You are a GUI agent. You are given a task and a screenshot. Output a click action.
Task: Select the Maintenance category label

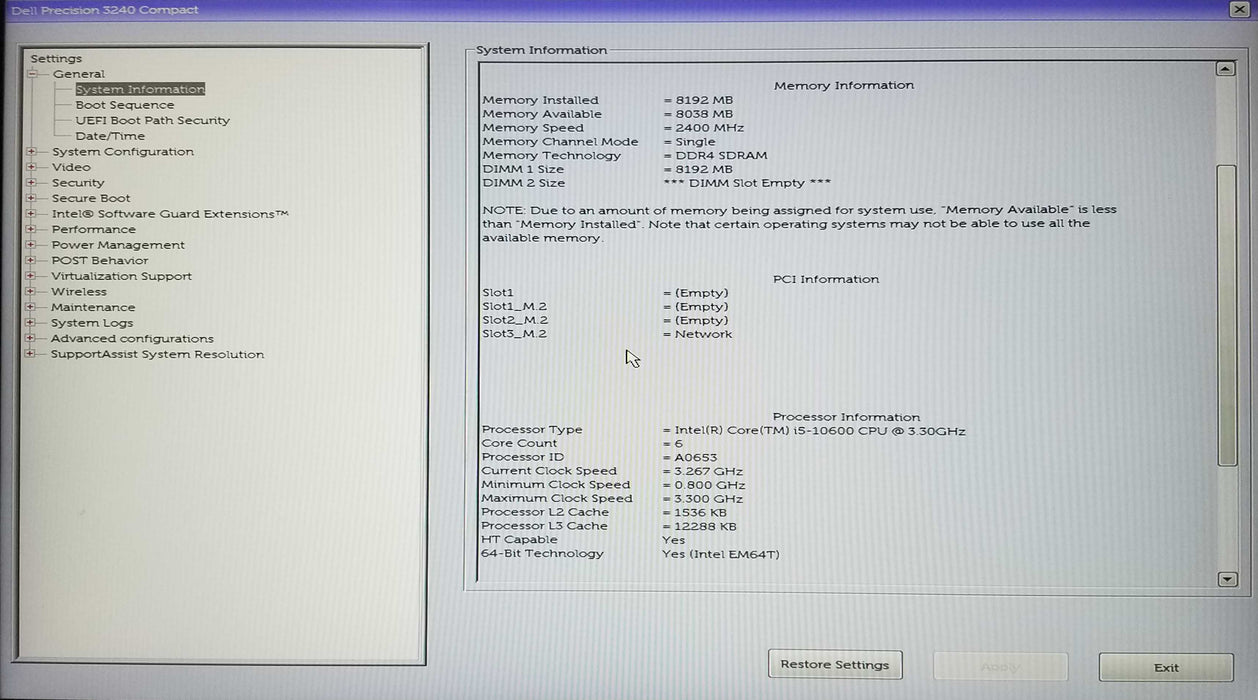(x=93, y=307)
